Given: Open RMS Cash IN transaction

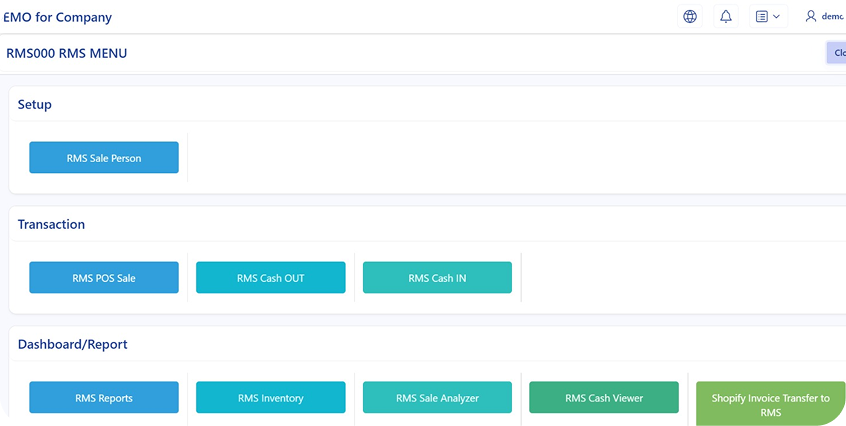Looking at the screenshot, I should 437,278.
